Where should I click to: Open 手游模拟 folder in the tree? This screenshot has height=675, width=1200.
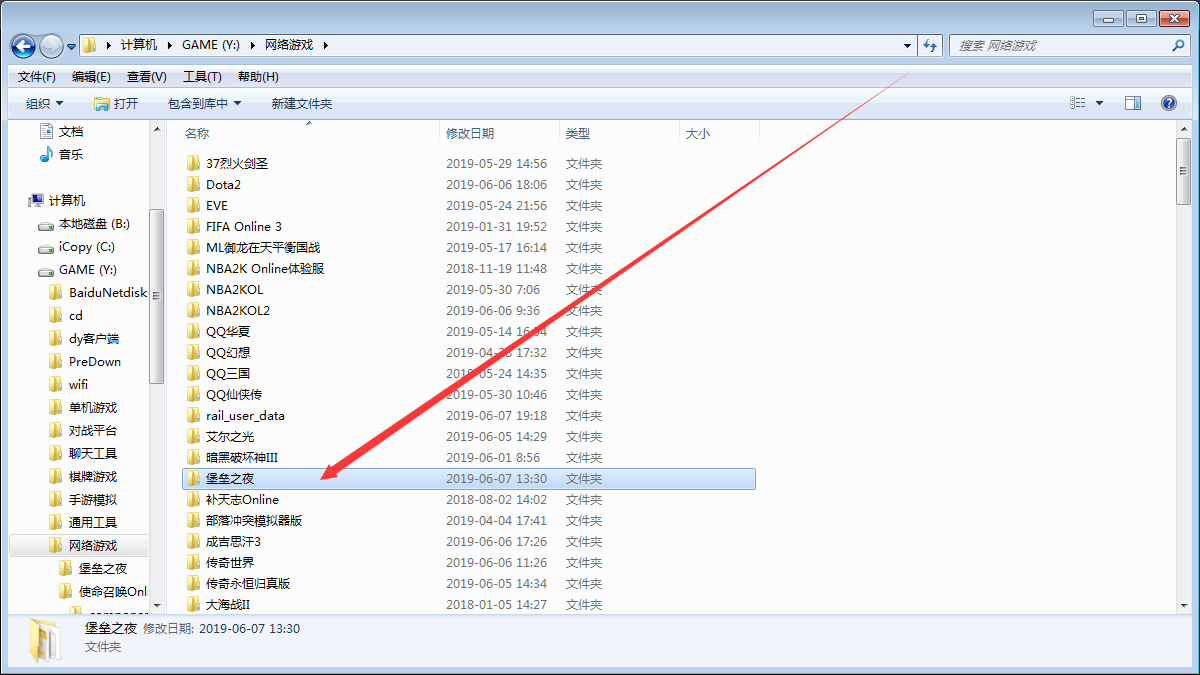coord(92,500)
